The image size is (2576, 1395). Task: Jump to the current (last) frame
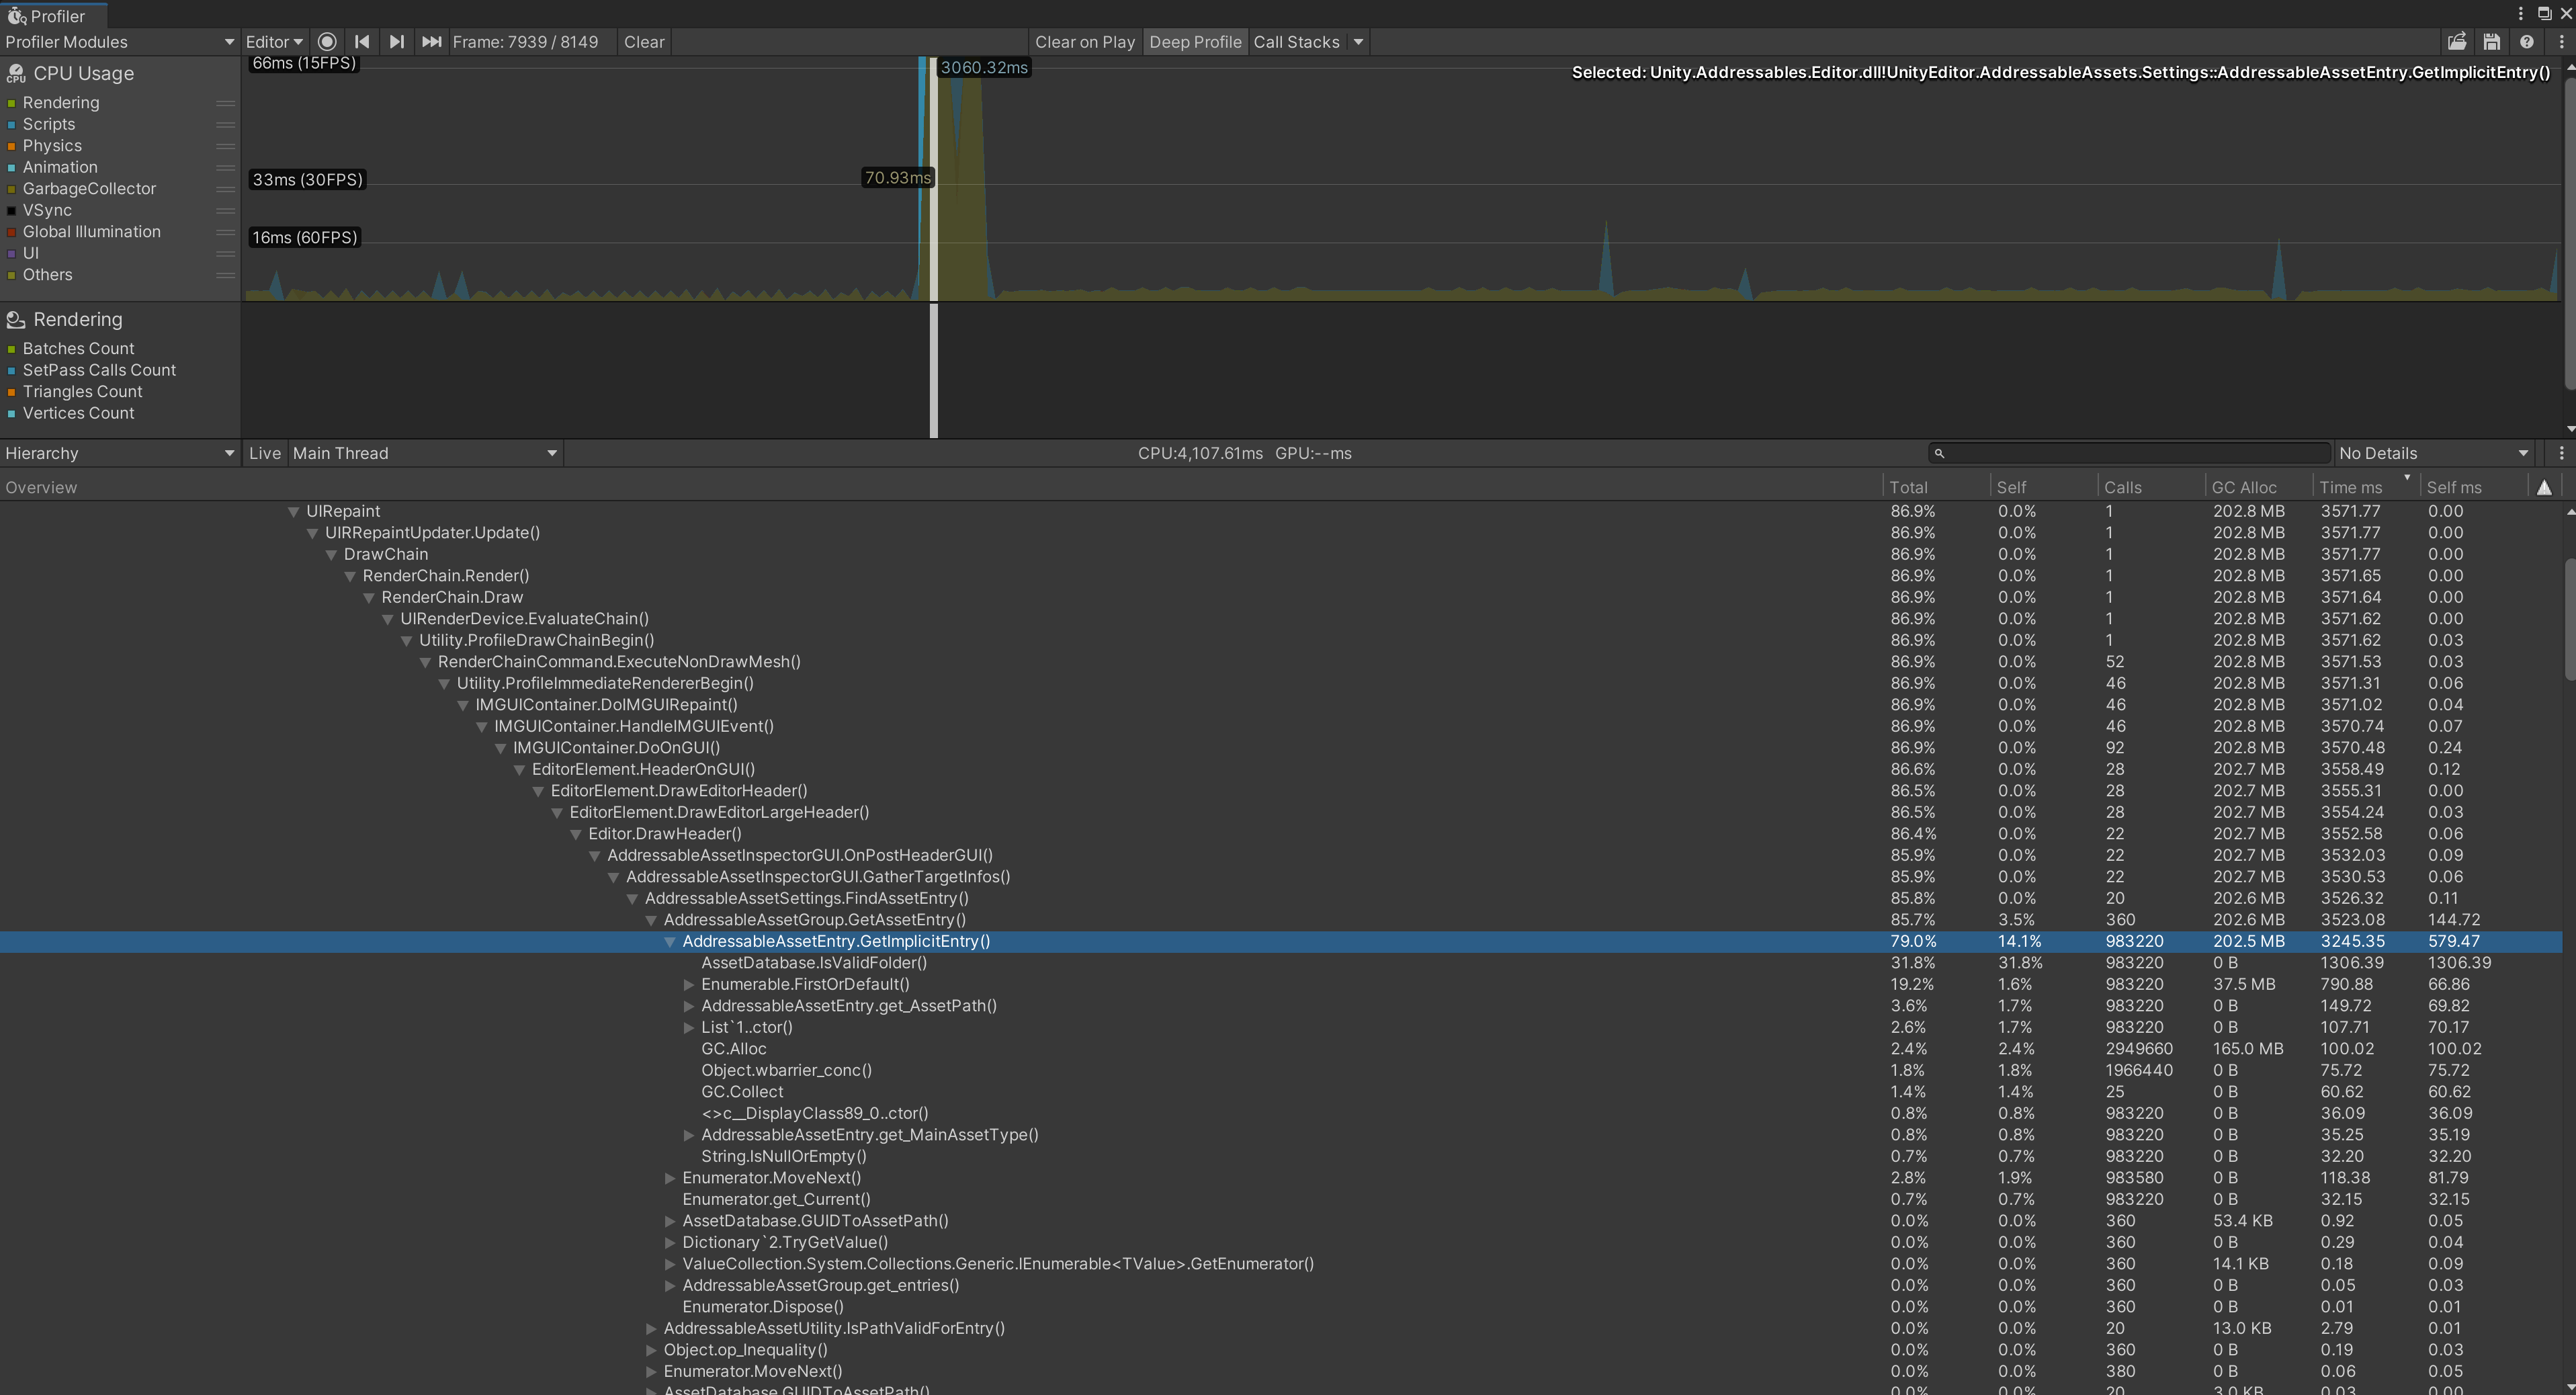coord(431,42)
